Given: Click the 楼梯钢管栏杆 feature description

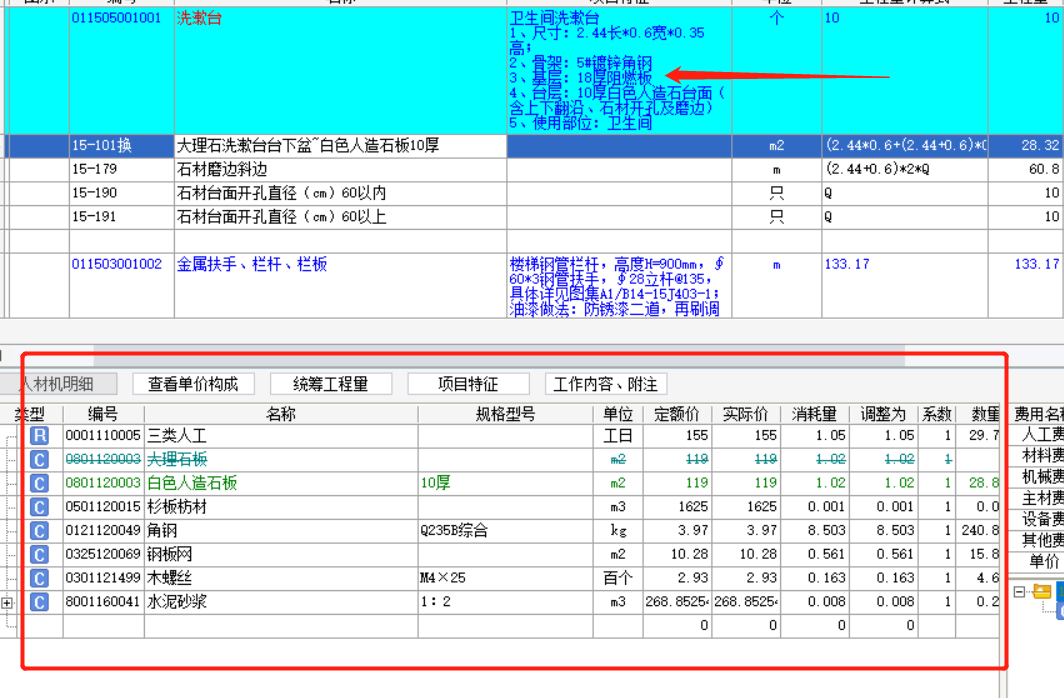Looking at the screenshot, I should pos(619,286).
